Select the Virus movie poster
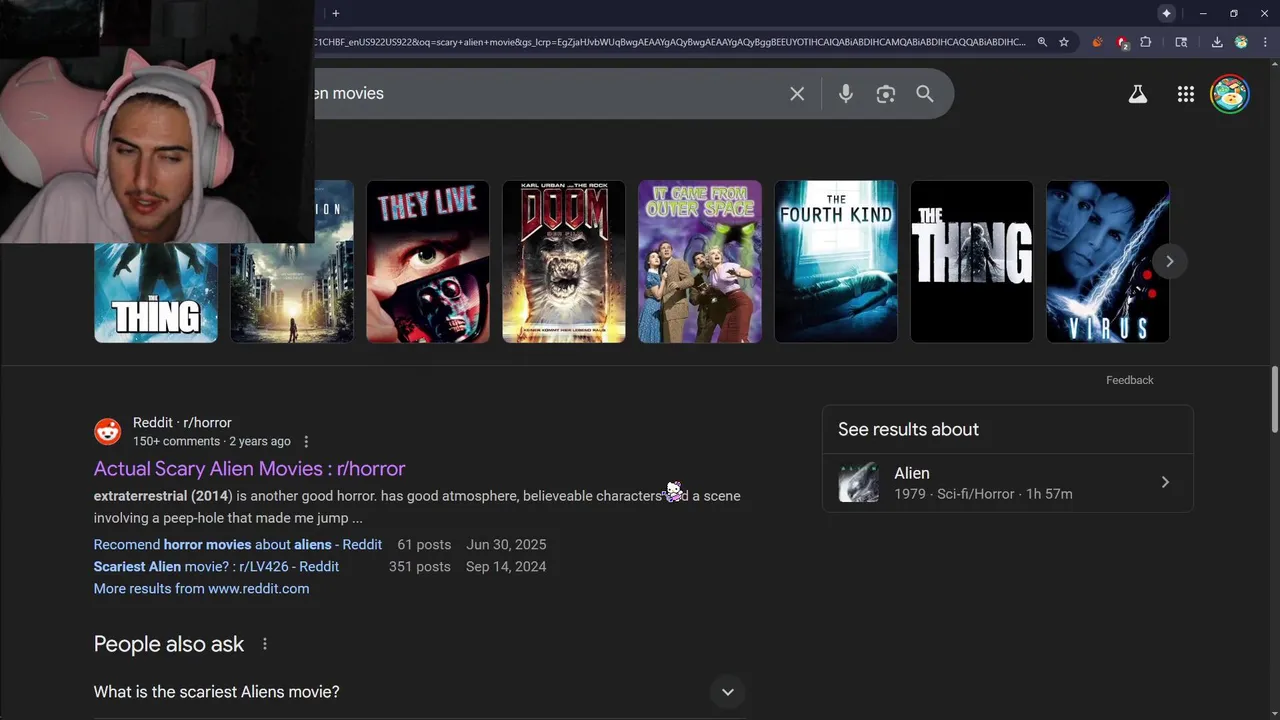The width and height of the screenshot is (1280, 720). pyautogui.click(x=1108, y=261)
